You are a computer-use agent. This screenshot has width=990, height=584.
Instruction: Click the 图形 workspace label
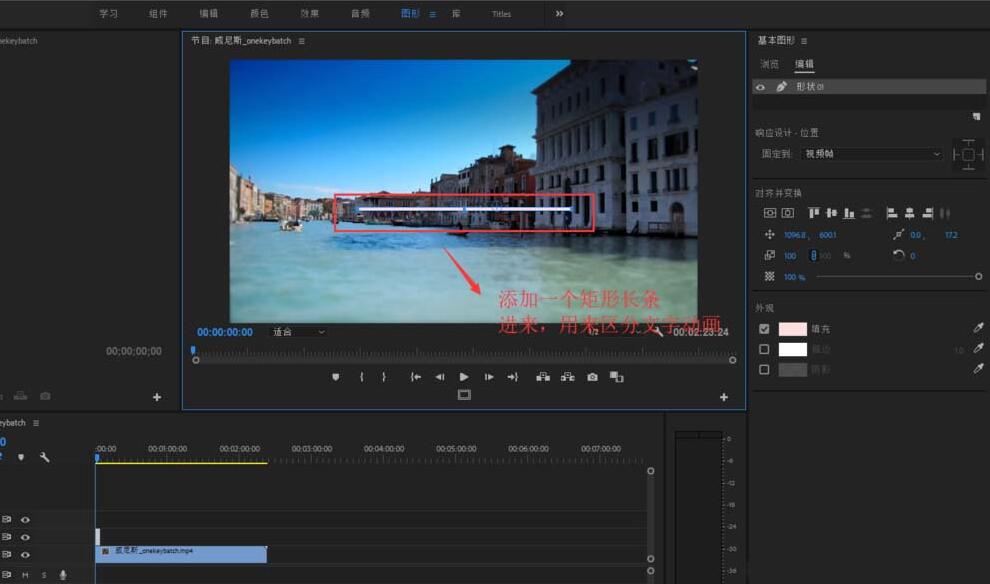click(409, 13)
